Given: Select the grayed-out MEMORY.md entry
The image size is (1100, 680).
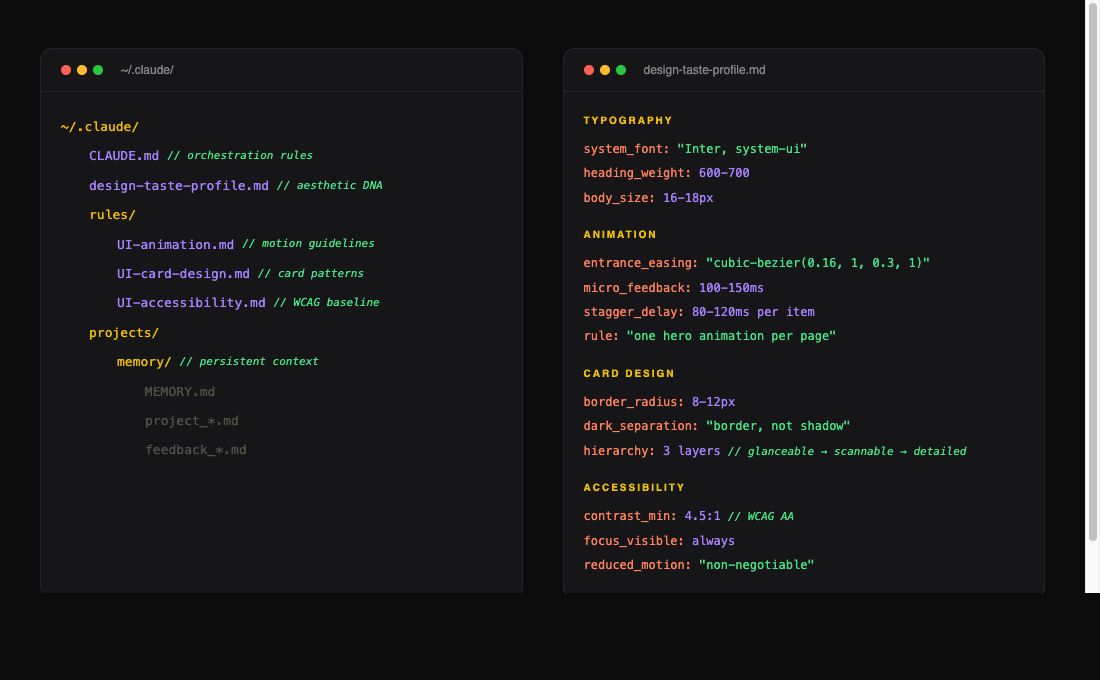Looking at the screenshot, I should [x=180, y=391].
